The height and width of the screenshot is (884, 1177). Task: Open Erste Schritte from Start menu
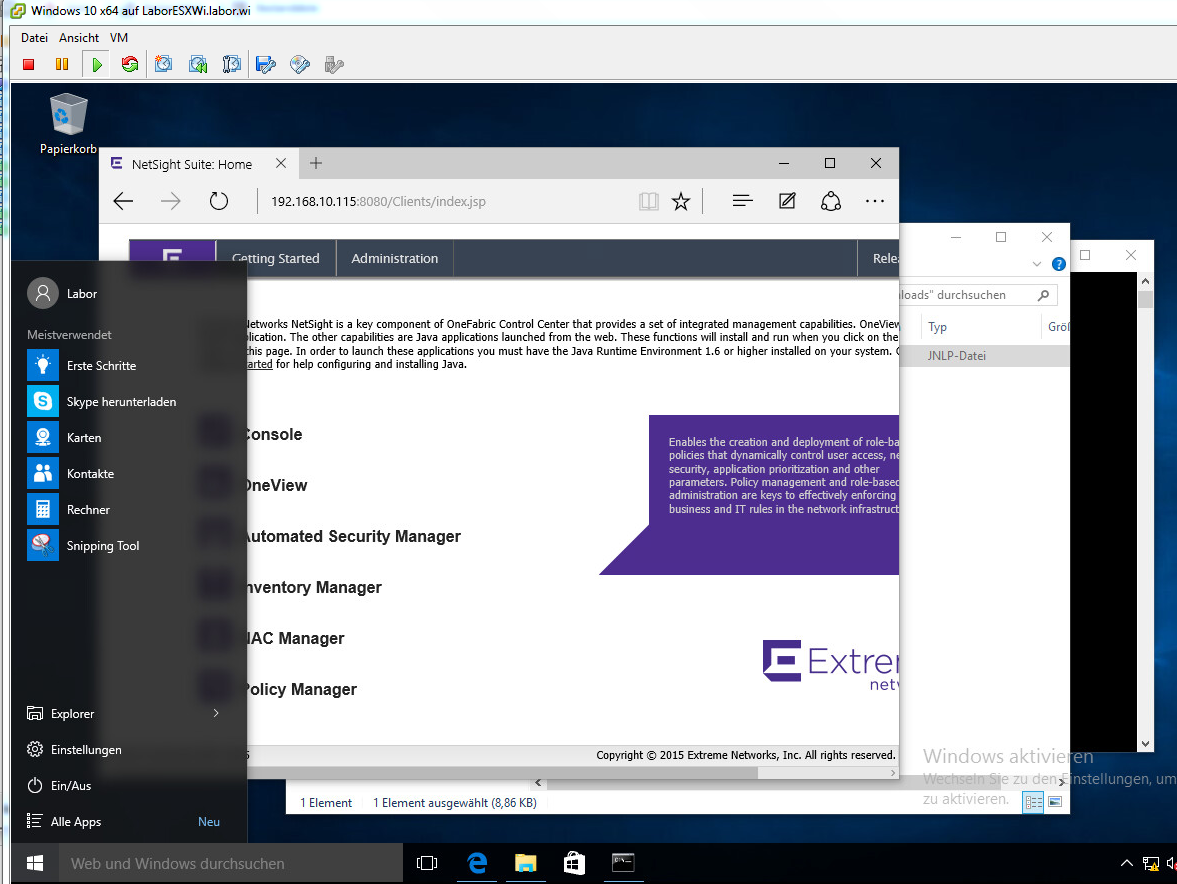(129, 365)
